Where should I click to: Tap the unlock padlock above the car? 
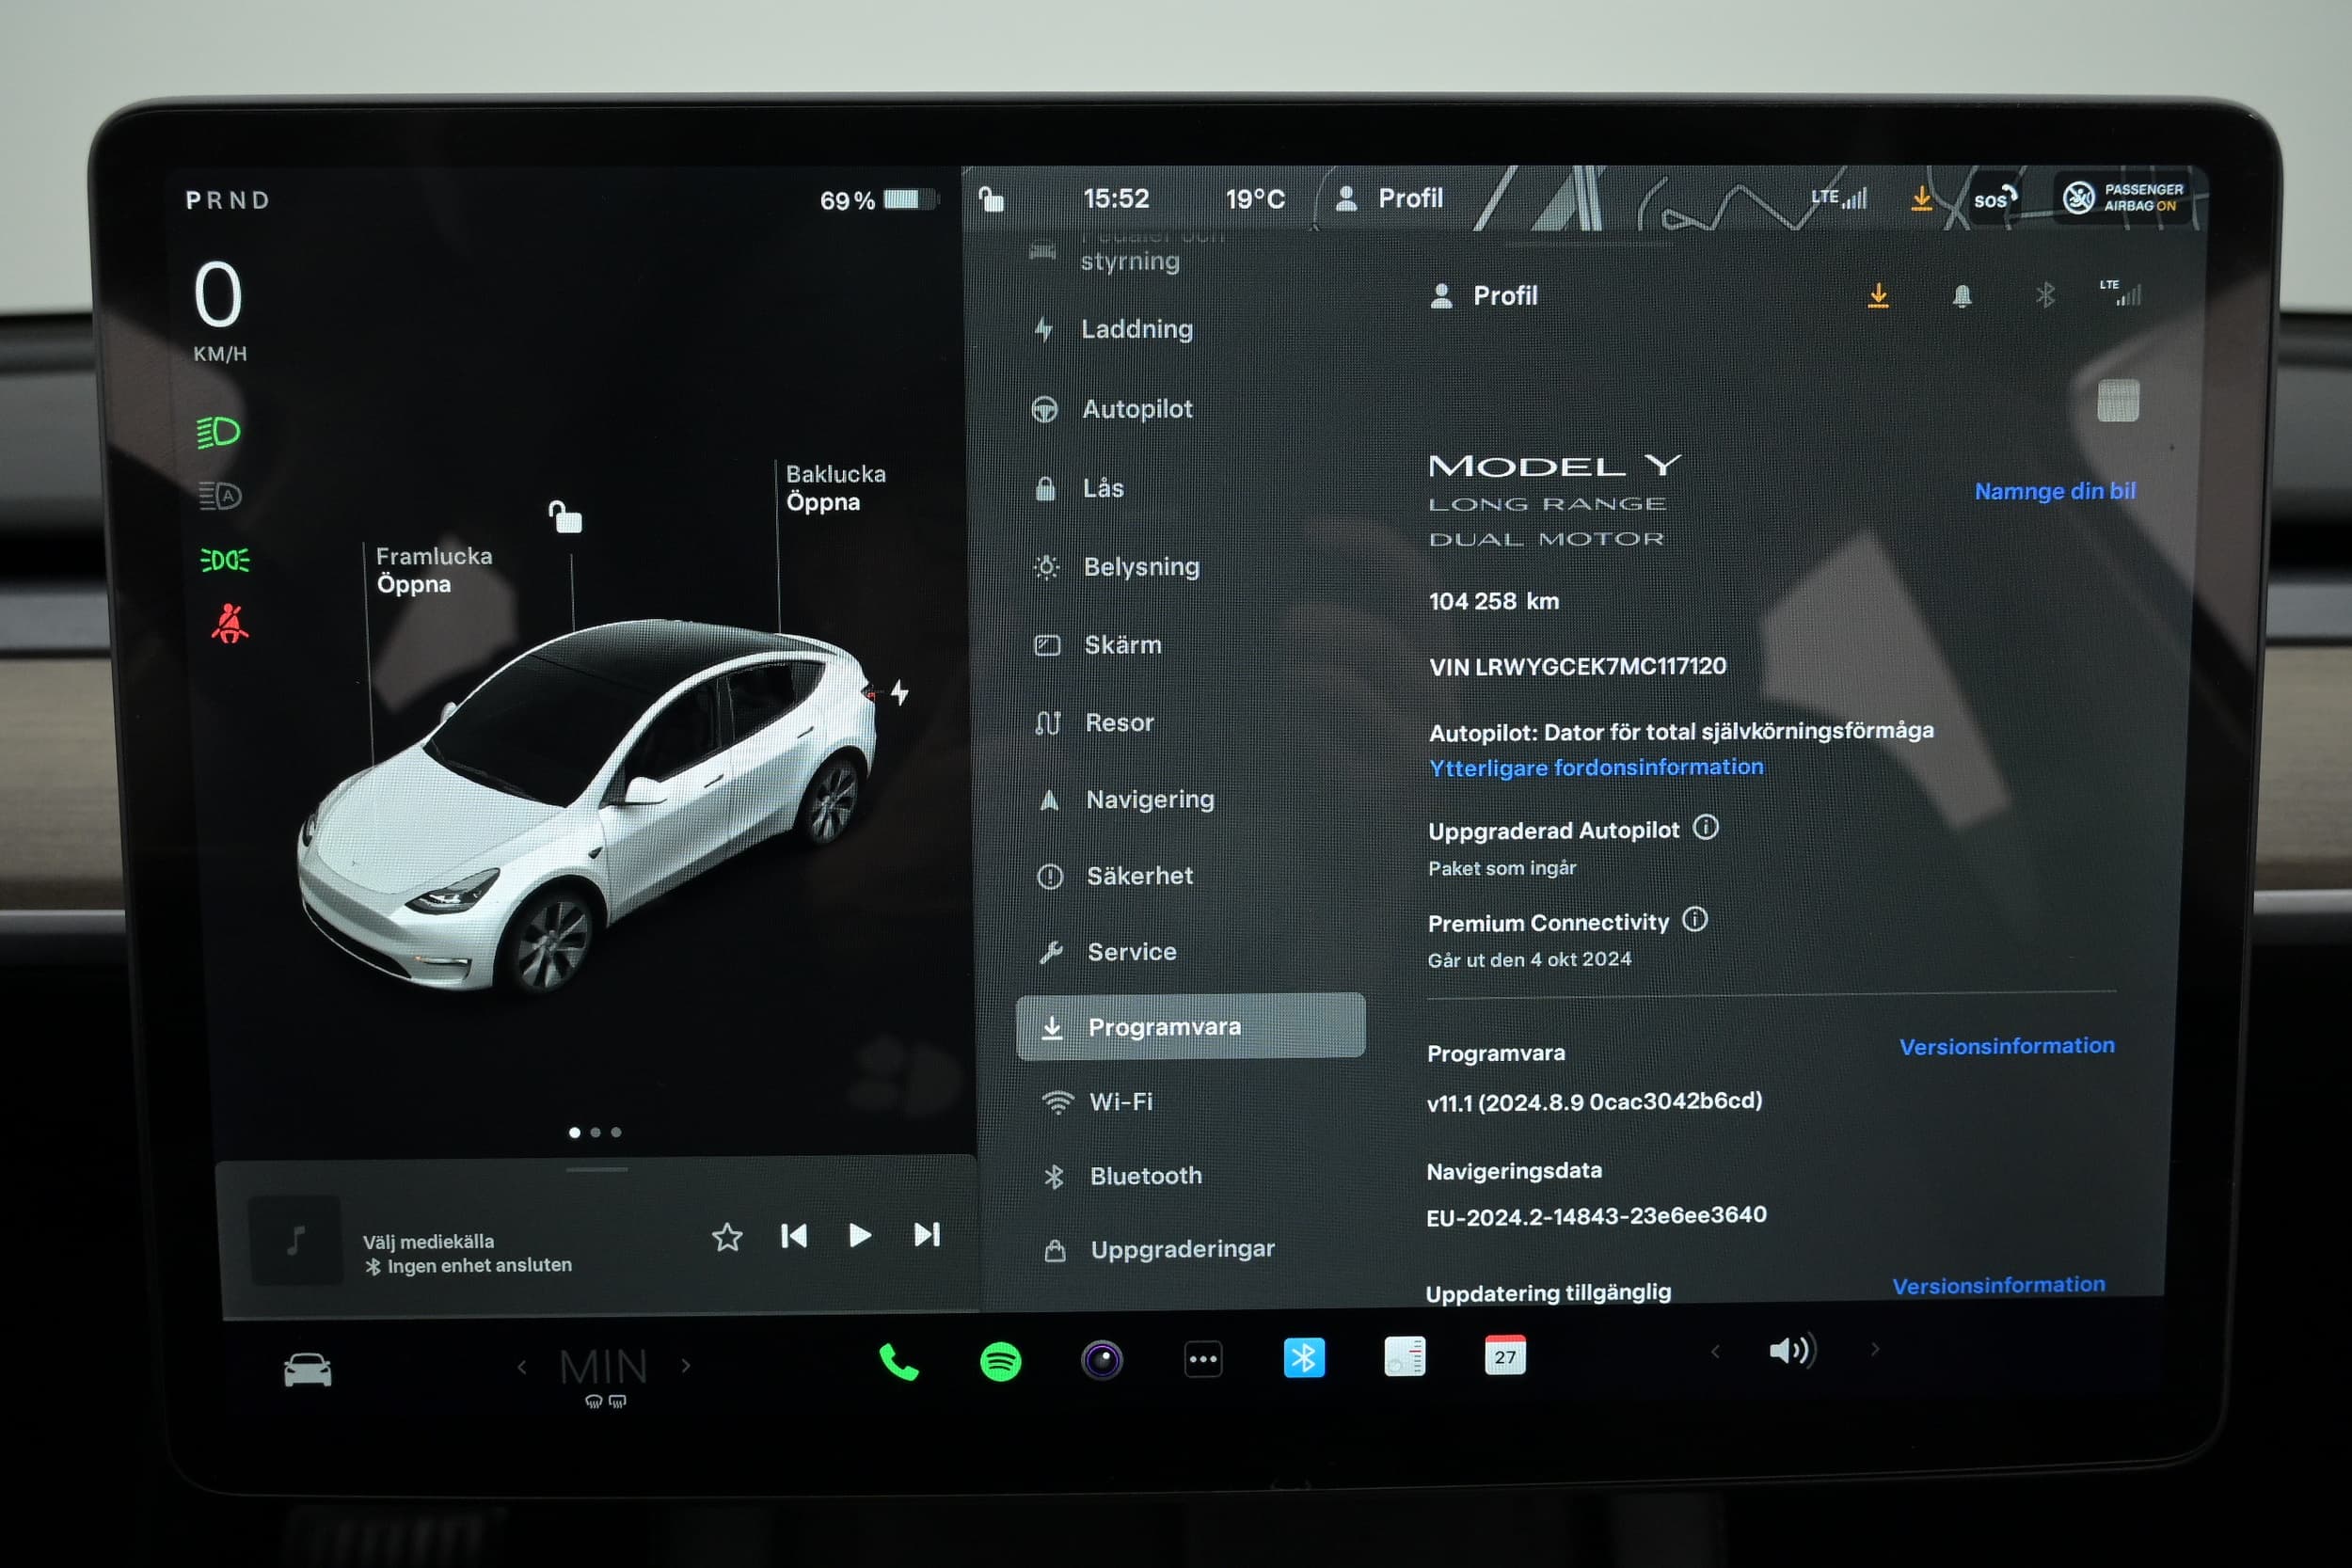(565, 517)
